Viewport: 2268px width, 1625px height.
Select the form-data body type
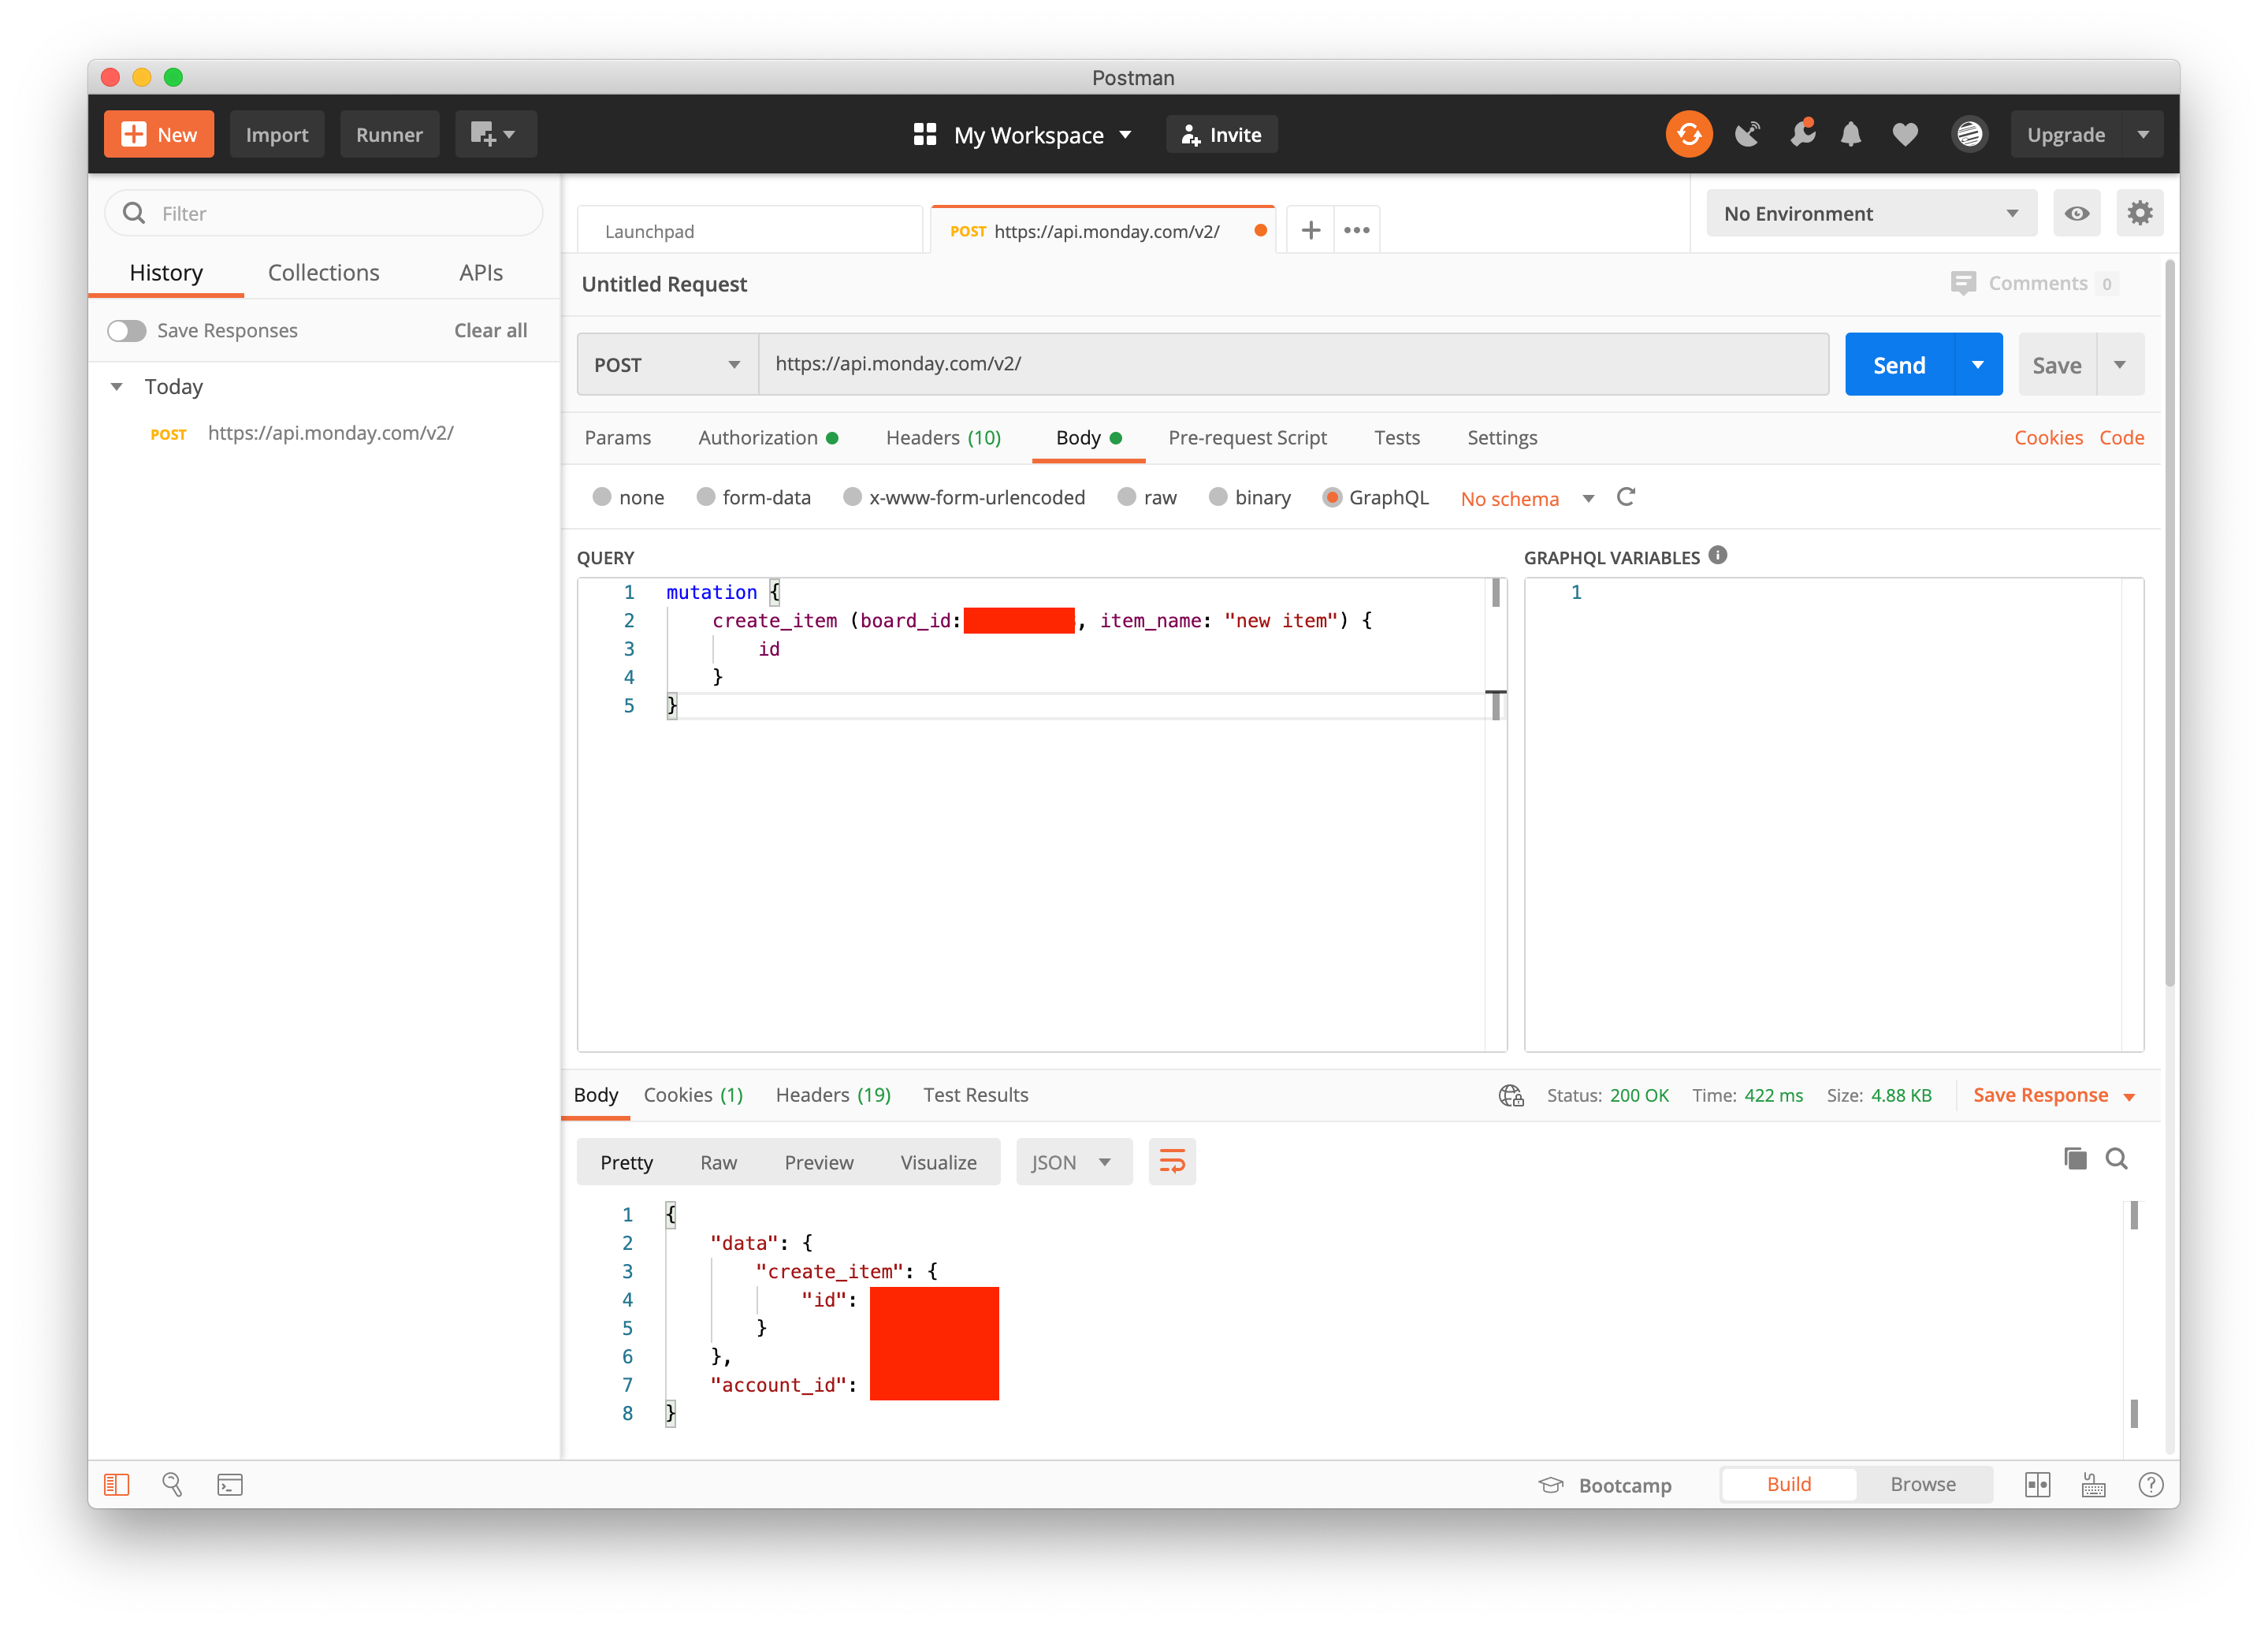[x=705, y=497]
